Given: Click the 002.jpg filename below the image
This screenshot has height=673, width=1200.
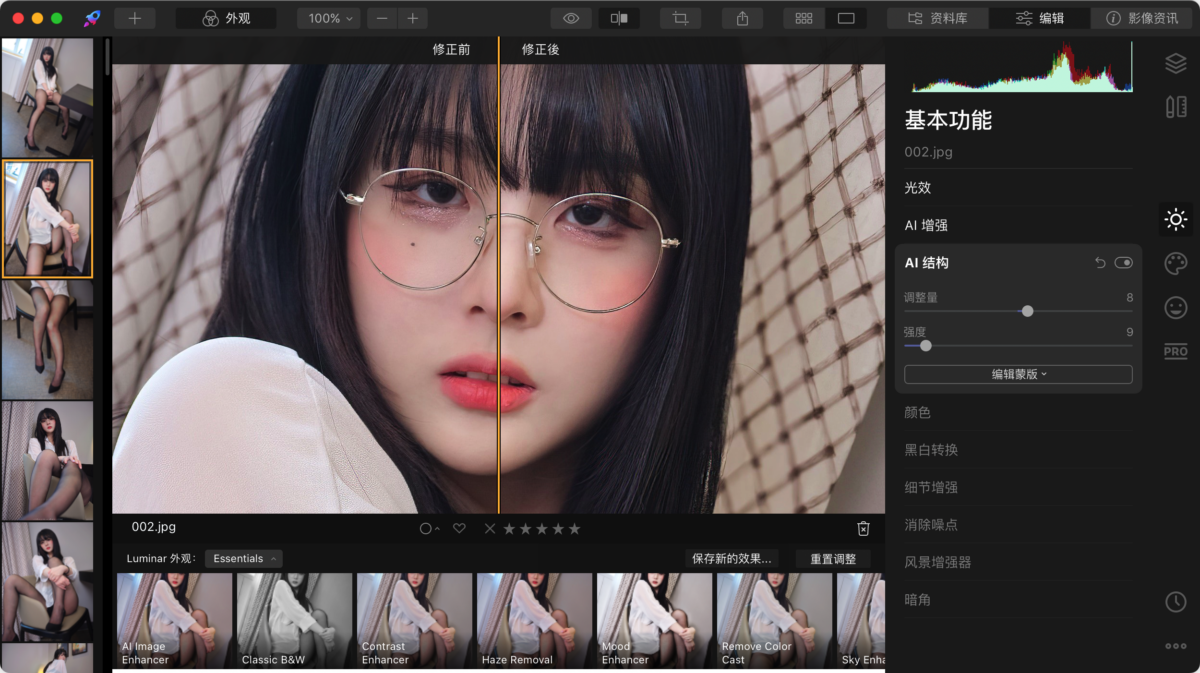Looking at the screenshot, I should coord(153,527).
